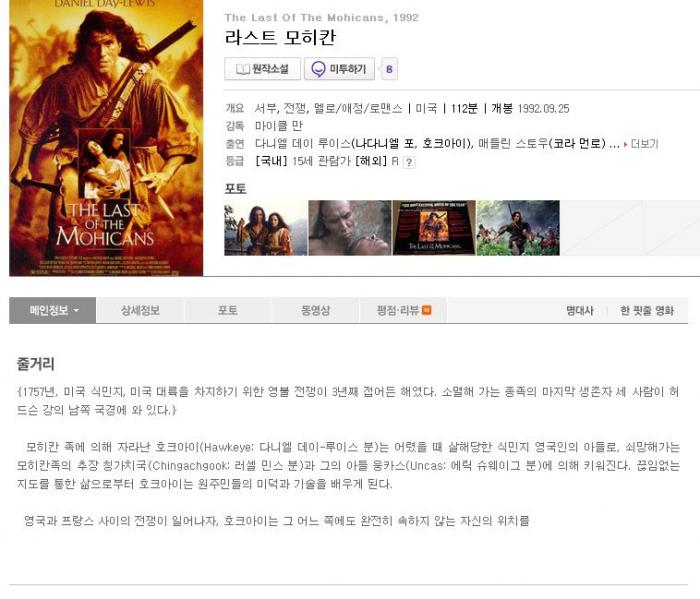Image resolution: width=700 pixels, height=599 pixels.
Task: Open photo thumbnail of movie poster billboard
Action: (x=434, y=228)
